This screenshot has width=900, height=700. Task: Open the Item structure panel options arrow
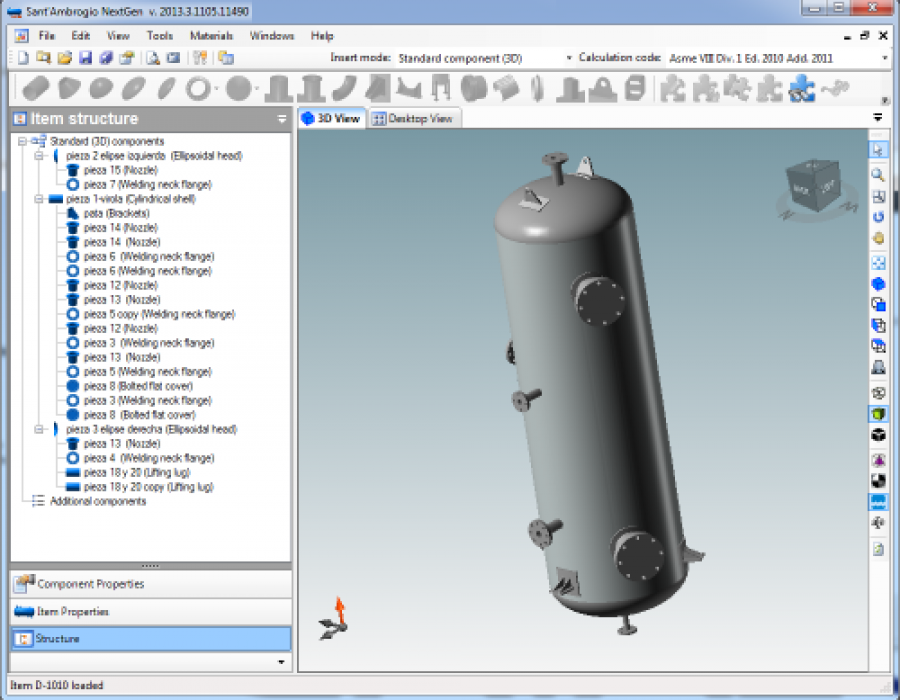point(282,119)
